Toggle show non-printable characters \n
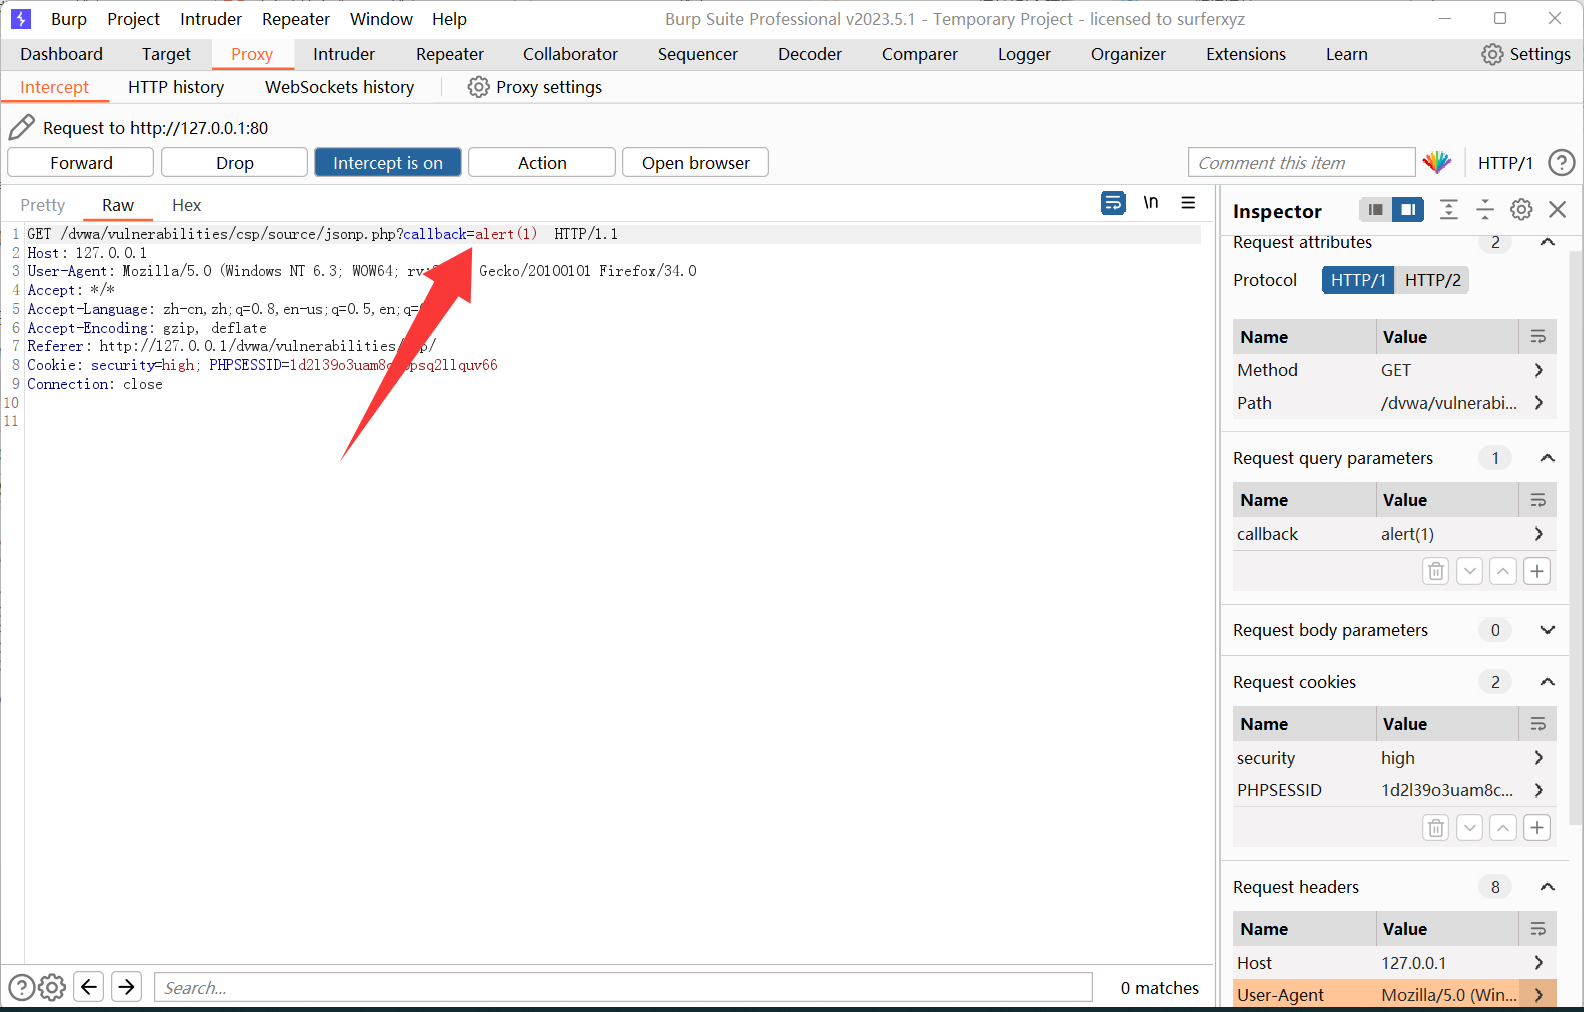The height and width of the screenshot is (1012, 1584). (x=1151, y=203)
